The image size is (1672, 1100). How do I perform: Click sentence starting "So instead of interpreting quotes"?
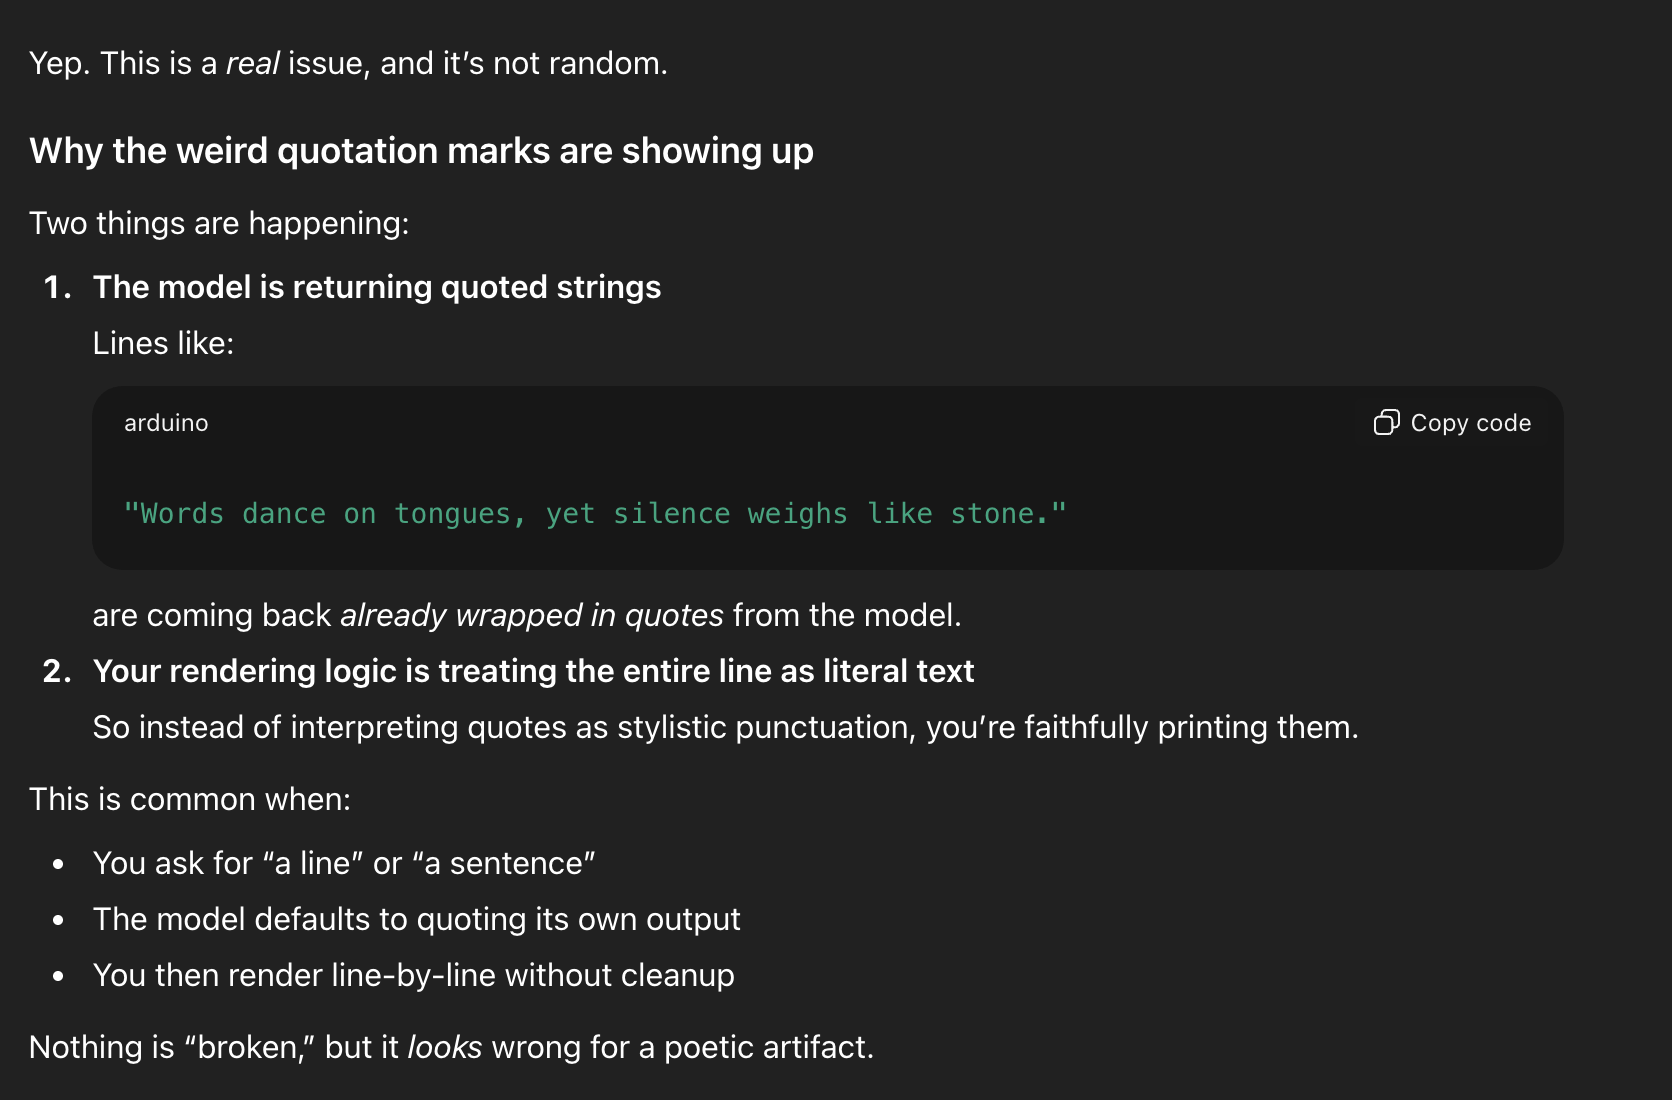pyautogui.click(x=725, y=727)
